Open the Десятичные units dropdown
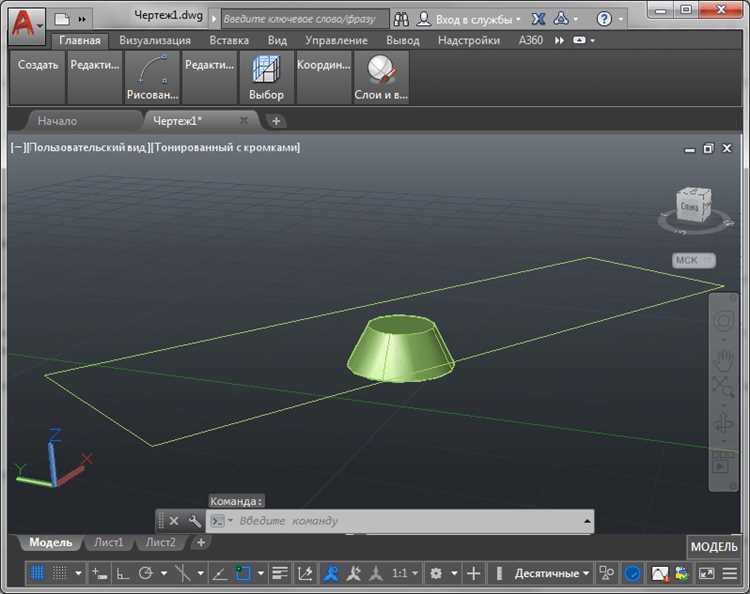The image size is (750, 594). pos(551,573)
